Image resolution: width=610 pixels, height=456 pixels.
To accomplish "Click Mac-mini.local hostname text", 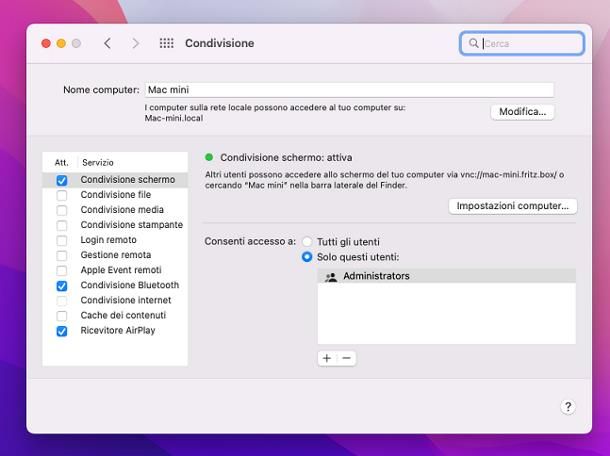I will pos(174,118).
